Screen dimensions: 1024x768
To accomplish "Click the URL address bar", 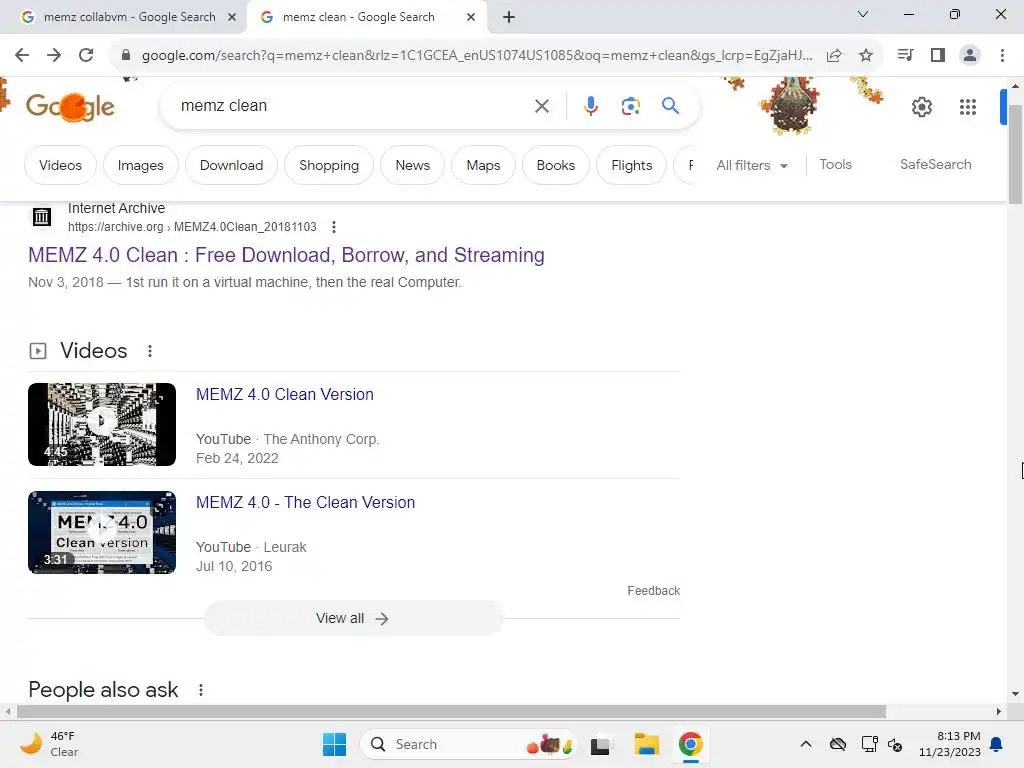I will click(477, 56).
